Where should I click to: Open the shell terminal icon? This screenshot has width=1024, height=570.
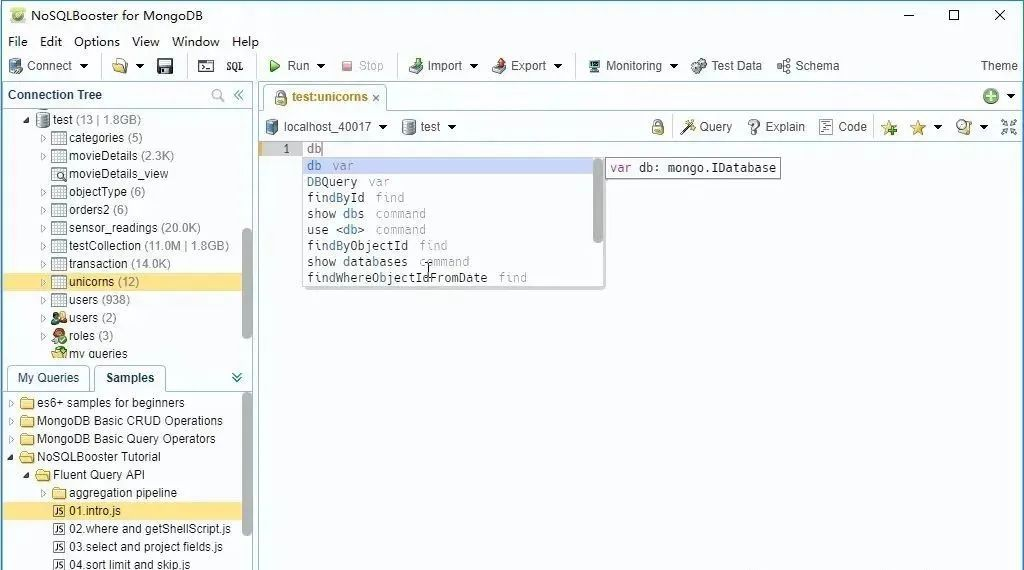coord(206,66)
